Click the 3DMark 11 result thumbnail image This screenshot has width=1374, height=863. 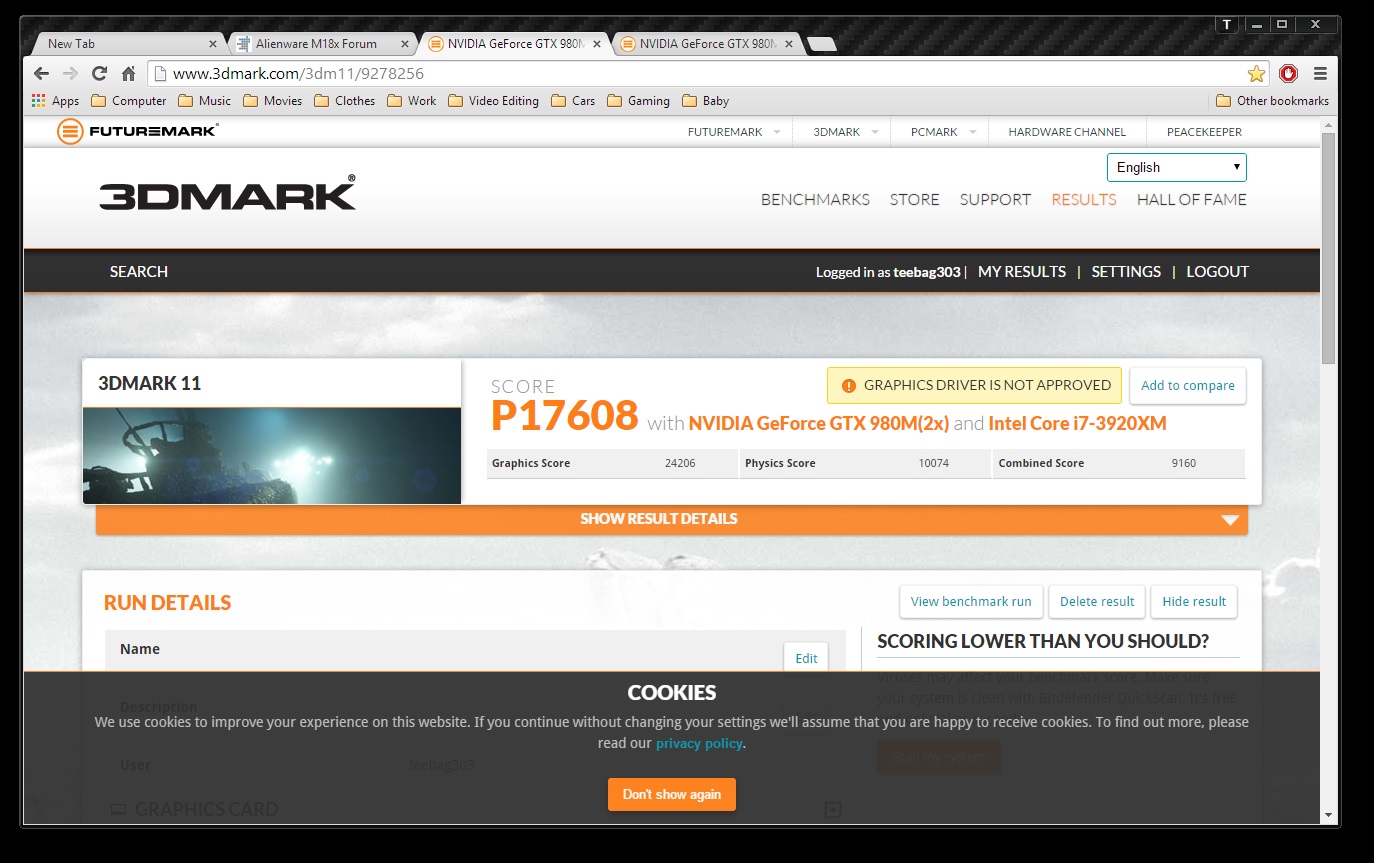click(272, 455)
